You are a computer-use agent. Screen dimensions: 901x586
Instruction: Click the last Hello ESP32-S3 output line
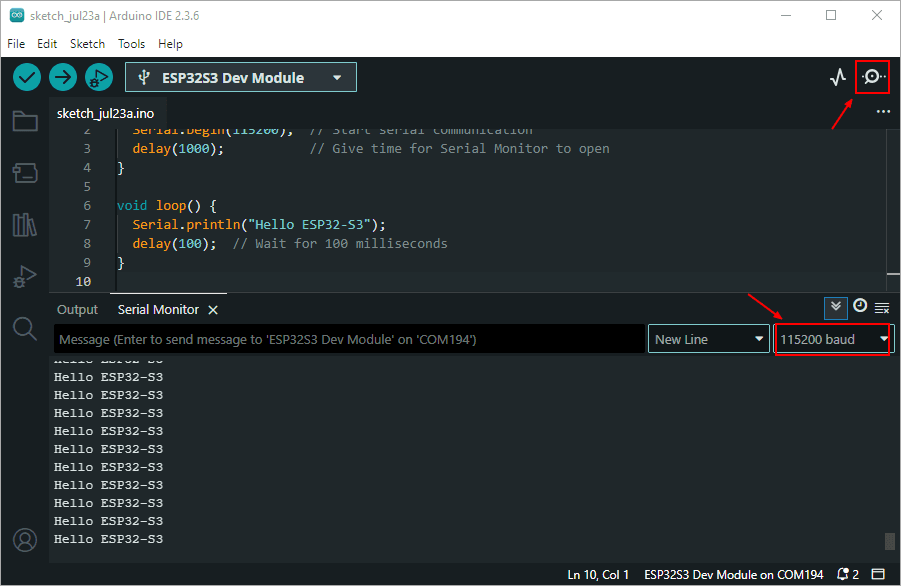coord(109,539)
